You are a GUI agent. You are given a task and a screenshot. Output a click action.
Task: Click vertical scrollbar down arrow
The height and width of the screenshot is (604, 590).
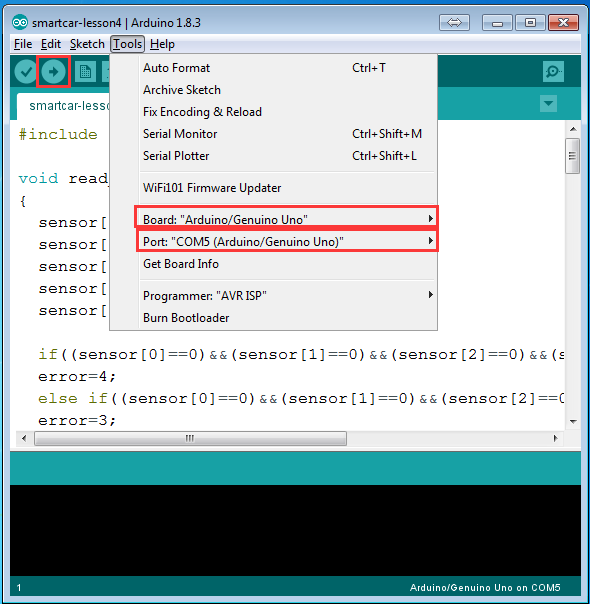(x=573, y=421)
